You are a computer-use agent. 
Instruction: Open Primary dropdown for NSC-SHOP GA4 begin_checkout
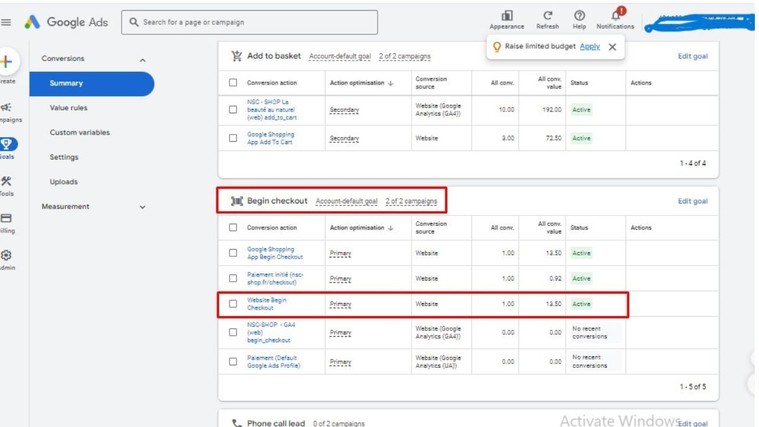(340, 333)
